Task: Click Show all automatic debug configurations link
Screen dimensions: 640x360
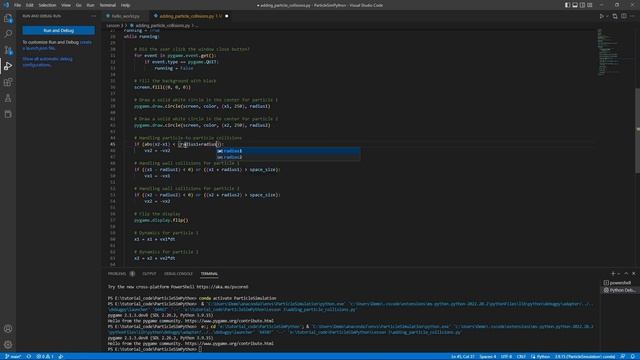Action: (x=47, y=62)
